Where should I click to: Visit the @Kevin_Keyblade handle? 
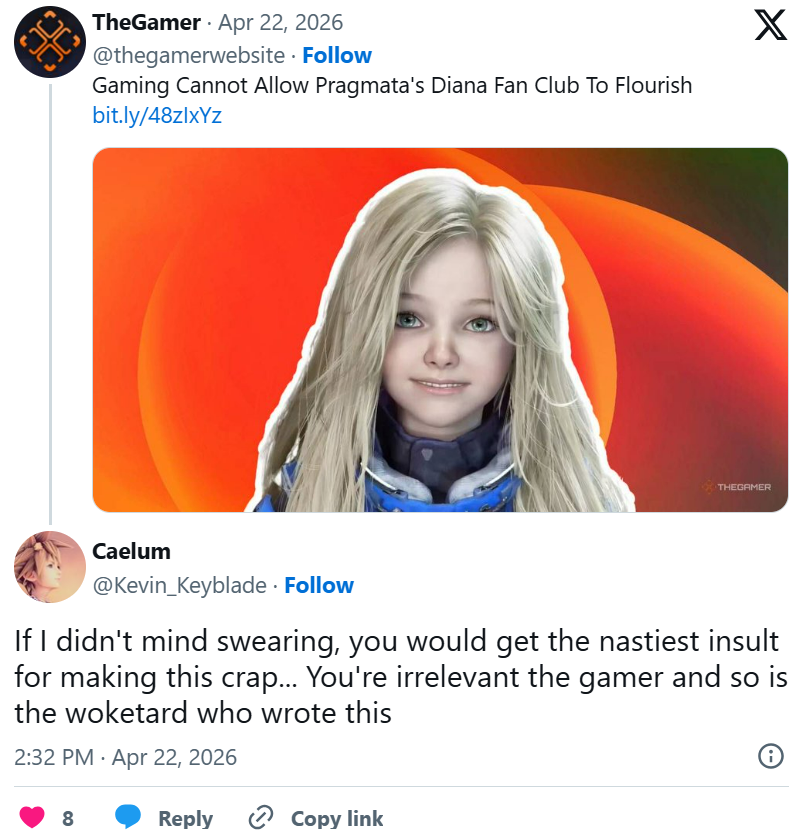pos(179,586)
